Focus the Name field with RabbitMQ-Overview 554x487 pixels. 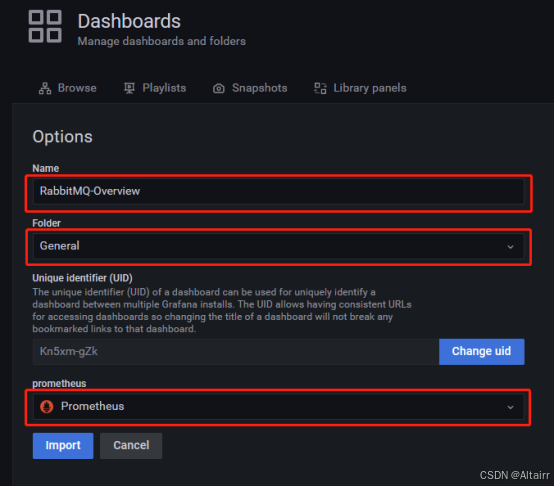278,191
